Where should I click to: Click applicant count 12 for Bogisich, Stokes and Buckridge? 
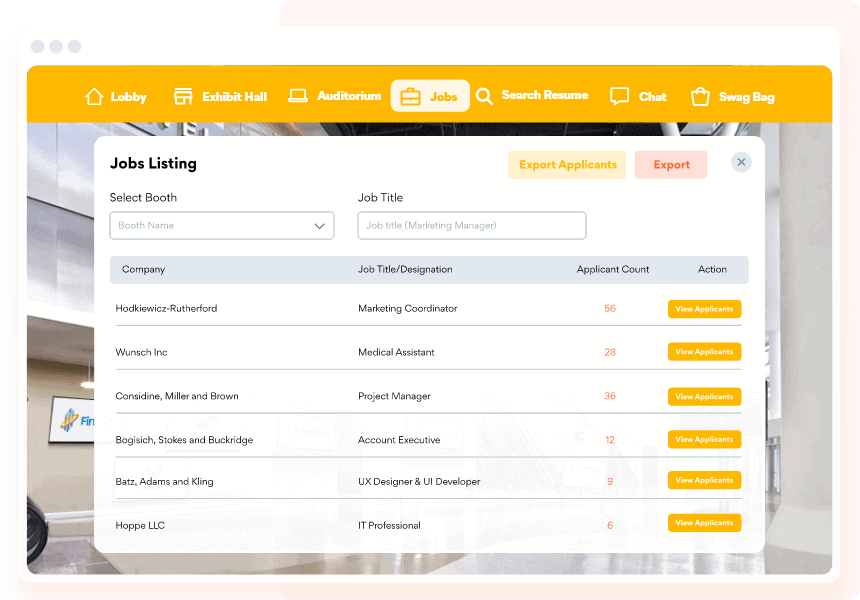tap(610, 439)
